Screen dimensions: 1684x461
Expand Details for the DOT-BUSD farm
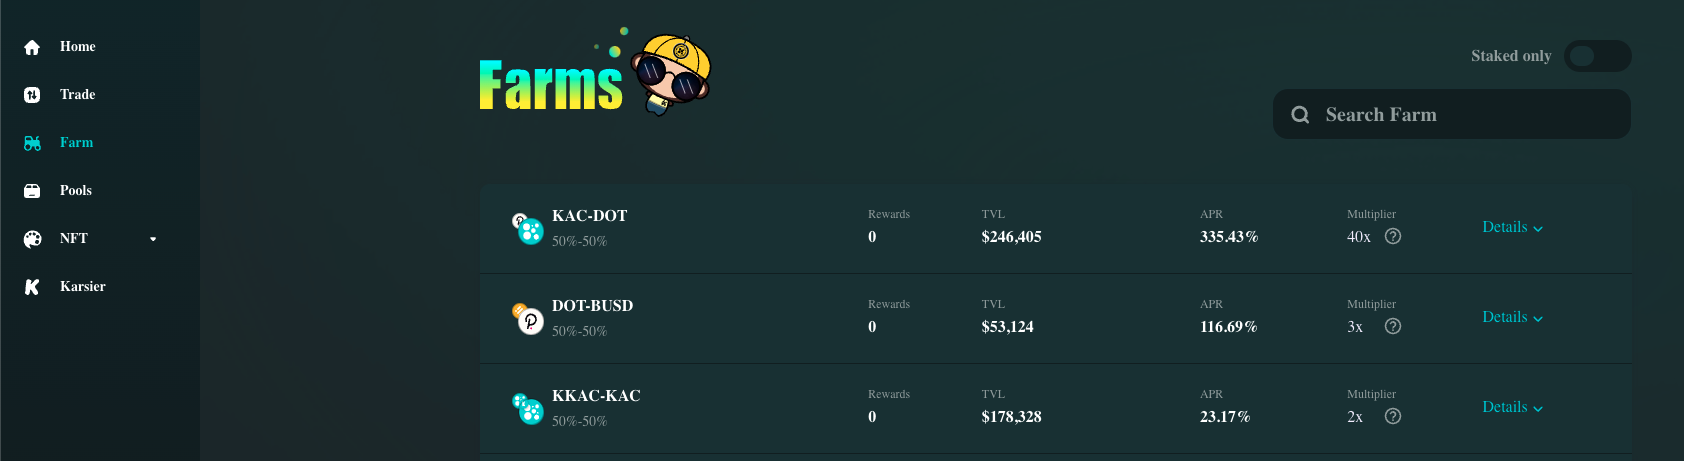pos(1513,317)
